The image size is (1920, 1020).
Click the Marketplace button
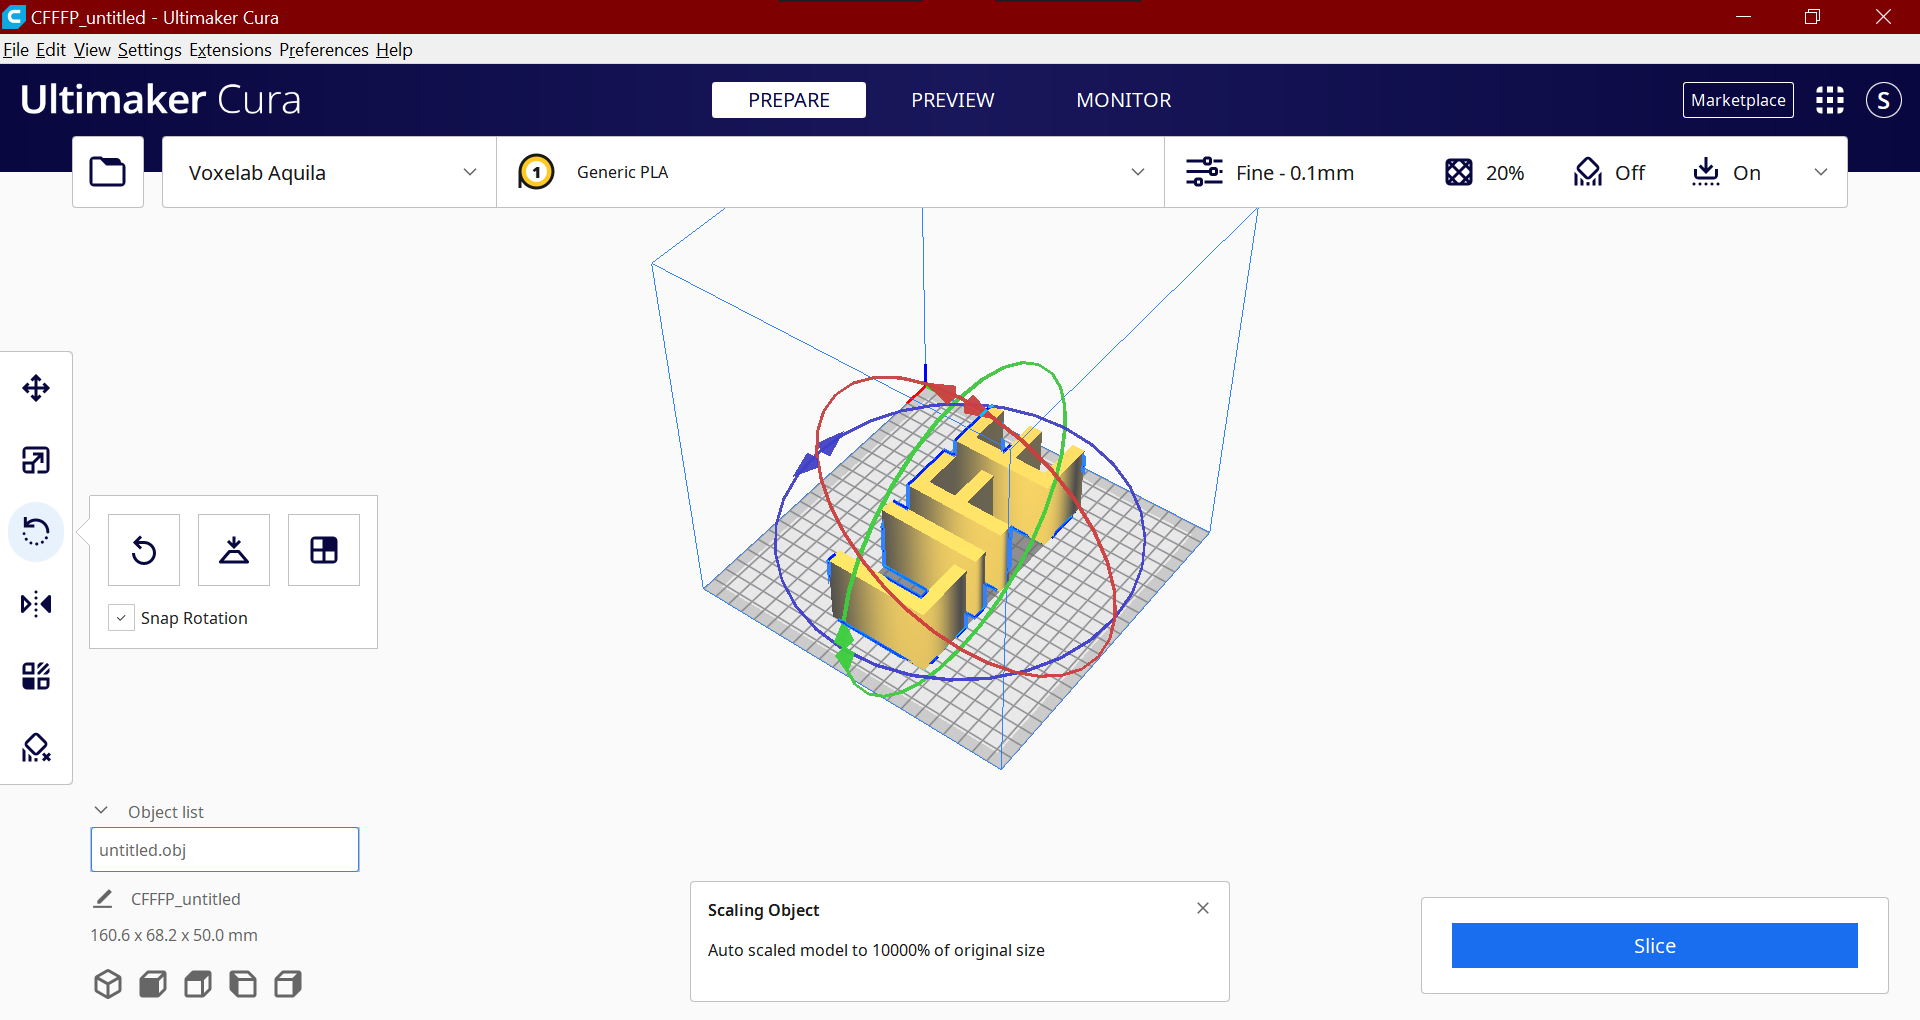pos(1738,100)
